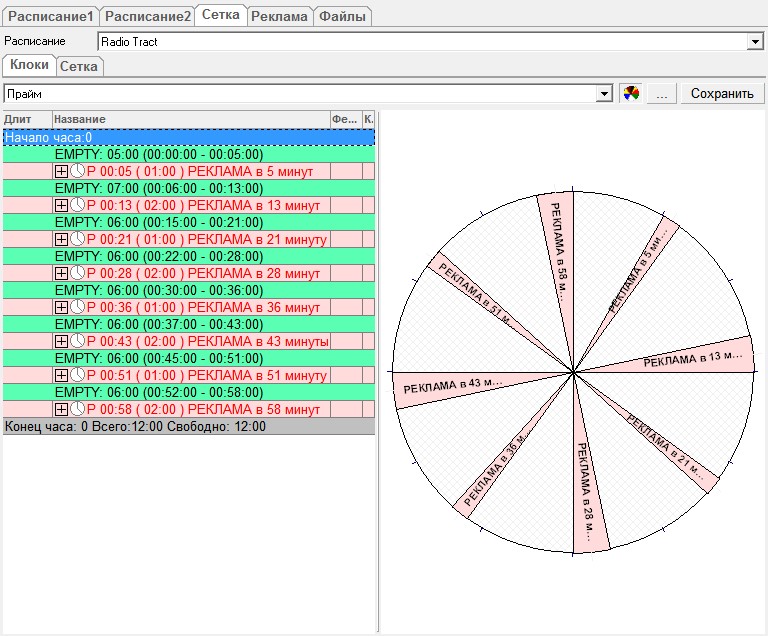Select the top-level Сетка tab
The width and height of the screenshot is (768, 636).
[220, 15]
